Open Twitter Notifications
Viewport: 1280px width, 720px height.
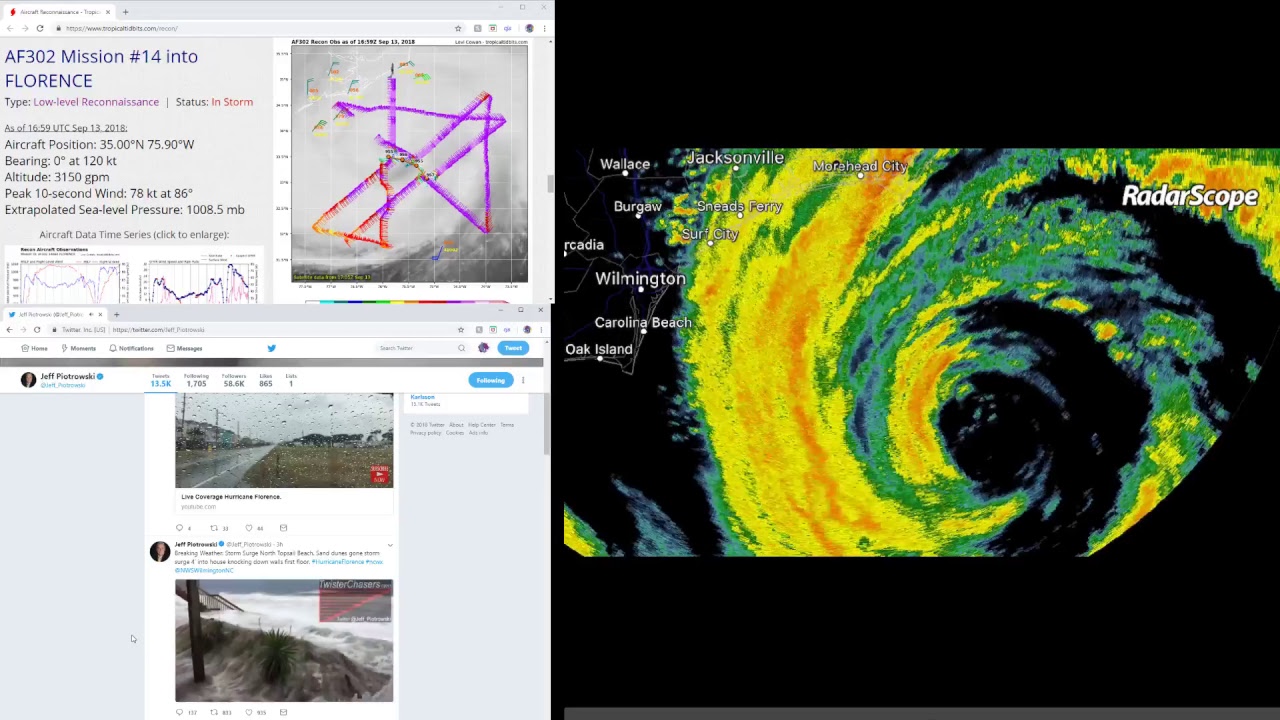[131, 348]
